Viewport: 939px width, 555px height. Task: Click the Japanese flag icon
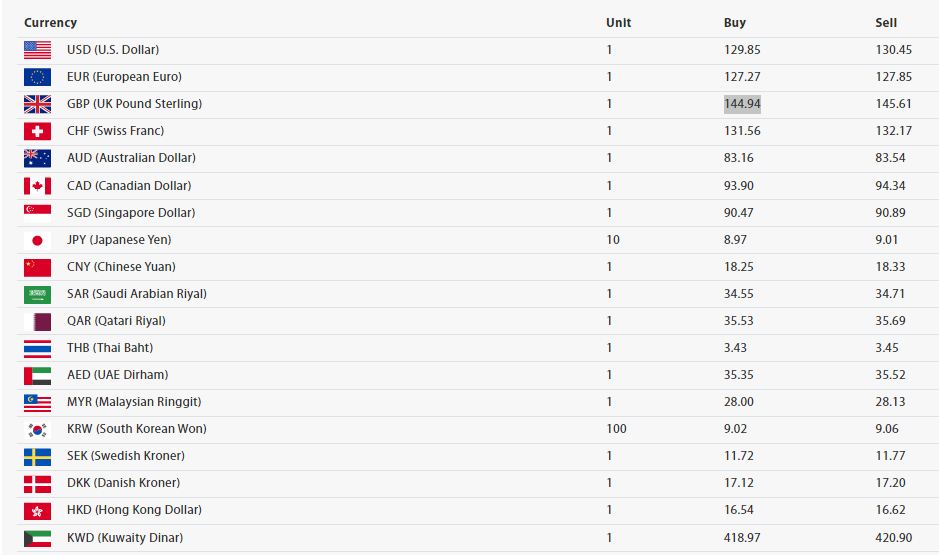pos(37,240)
